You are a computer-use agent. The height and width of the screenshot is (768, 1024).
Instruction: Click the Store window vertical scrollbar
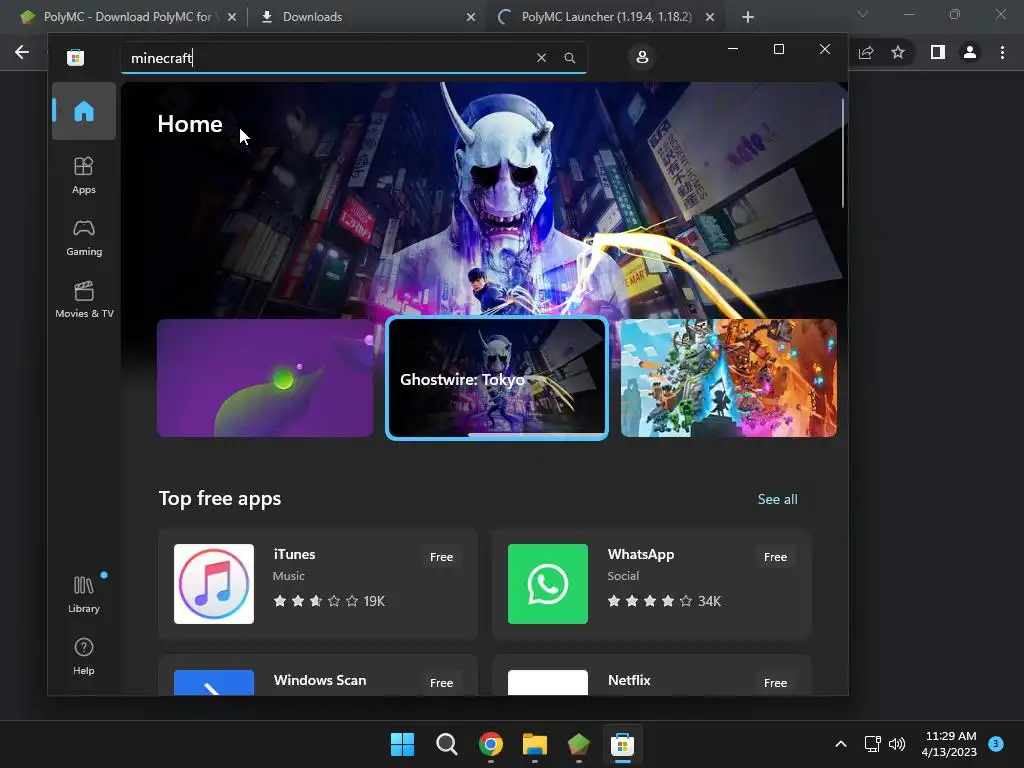pos(843,153)
